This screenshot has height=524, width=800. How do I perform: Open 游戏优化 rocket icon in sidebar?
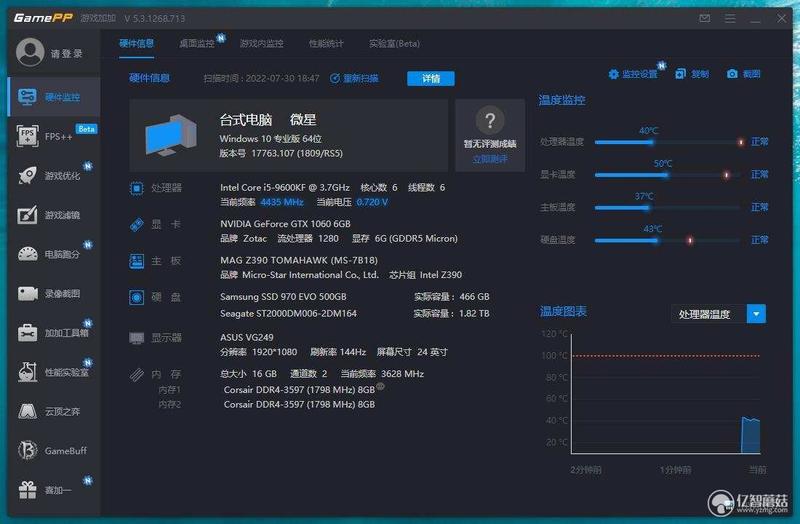28,176
